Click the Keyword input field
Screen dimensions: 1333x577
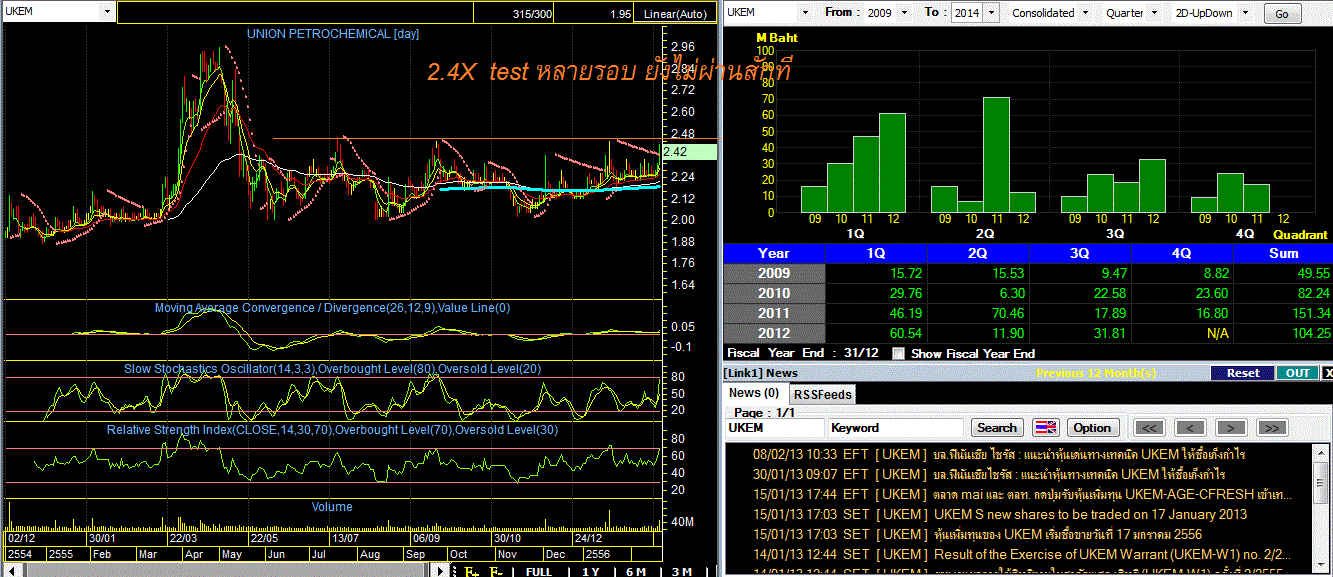click(897, 428)
